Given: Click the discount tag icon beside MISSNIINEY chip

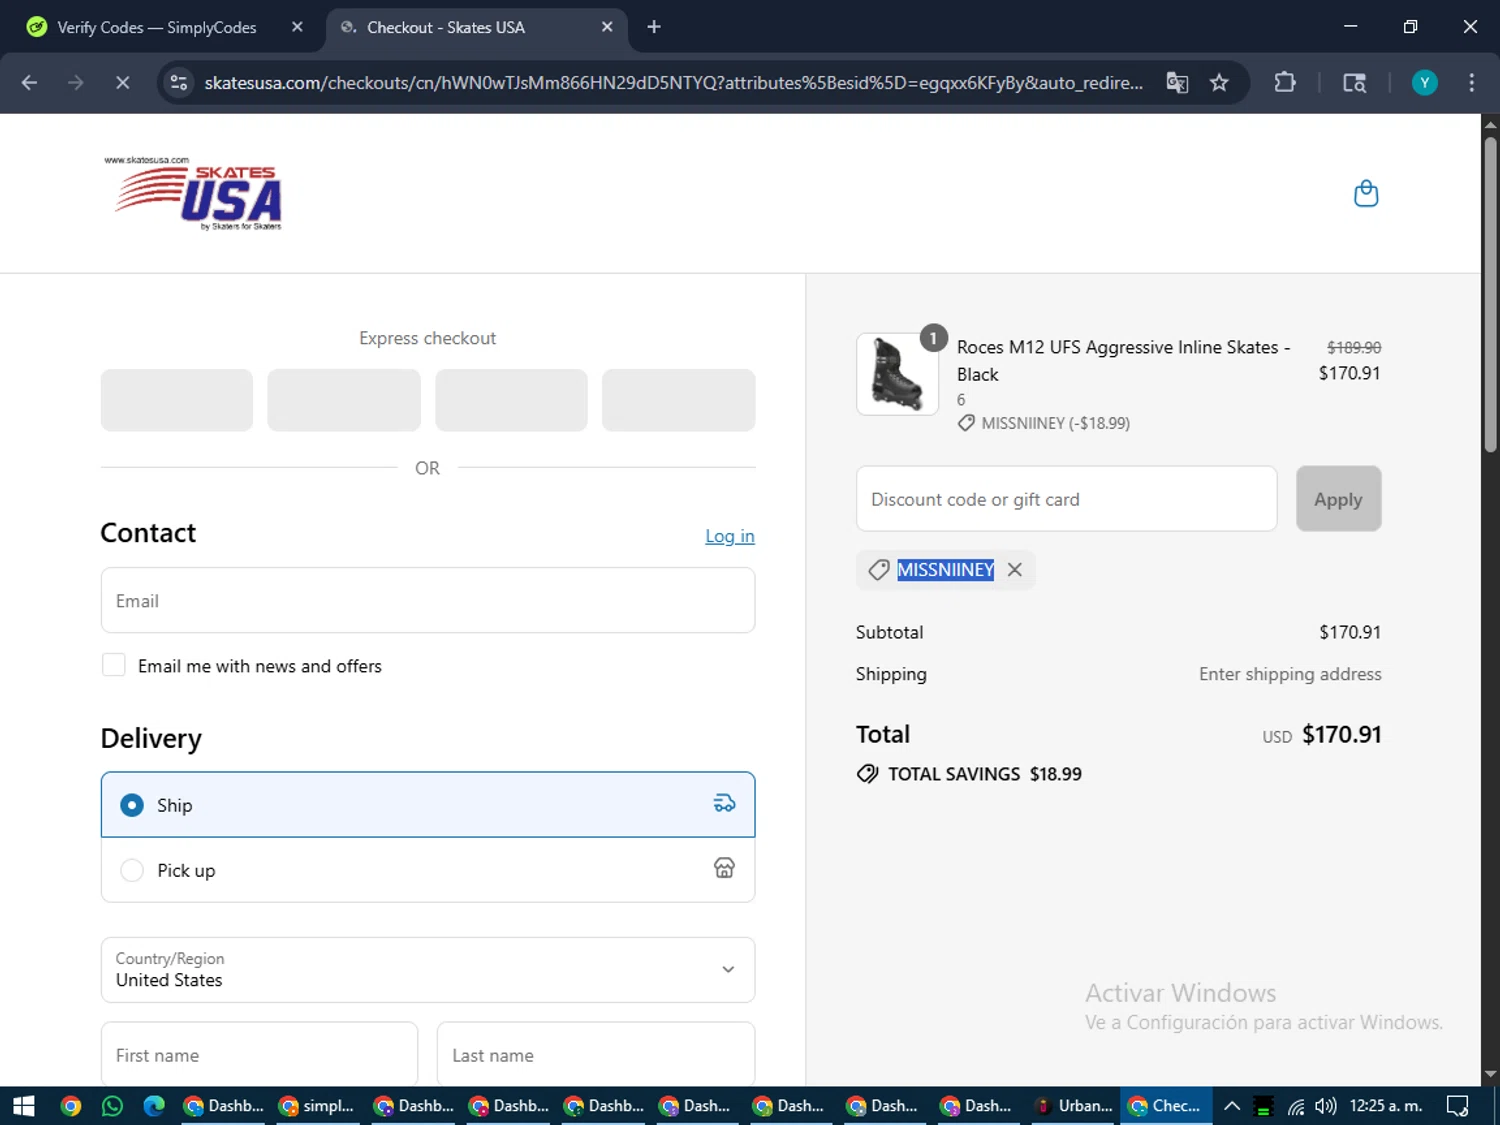Looking at the screenshot, I should 879,570.
